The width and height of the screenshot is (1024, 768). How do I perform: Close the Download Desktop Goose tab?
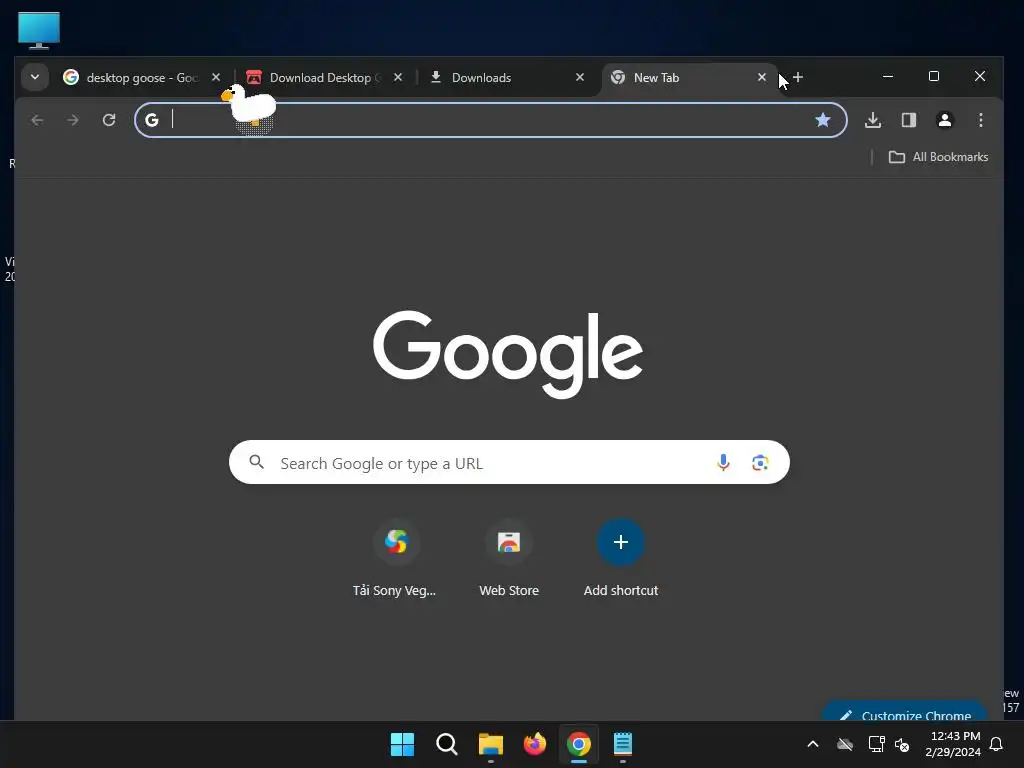tap(398, 77)
